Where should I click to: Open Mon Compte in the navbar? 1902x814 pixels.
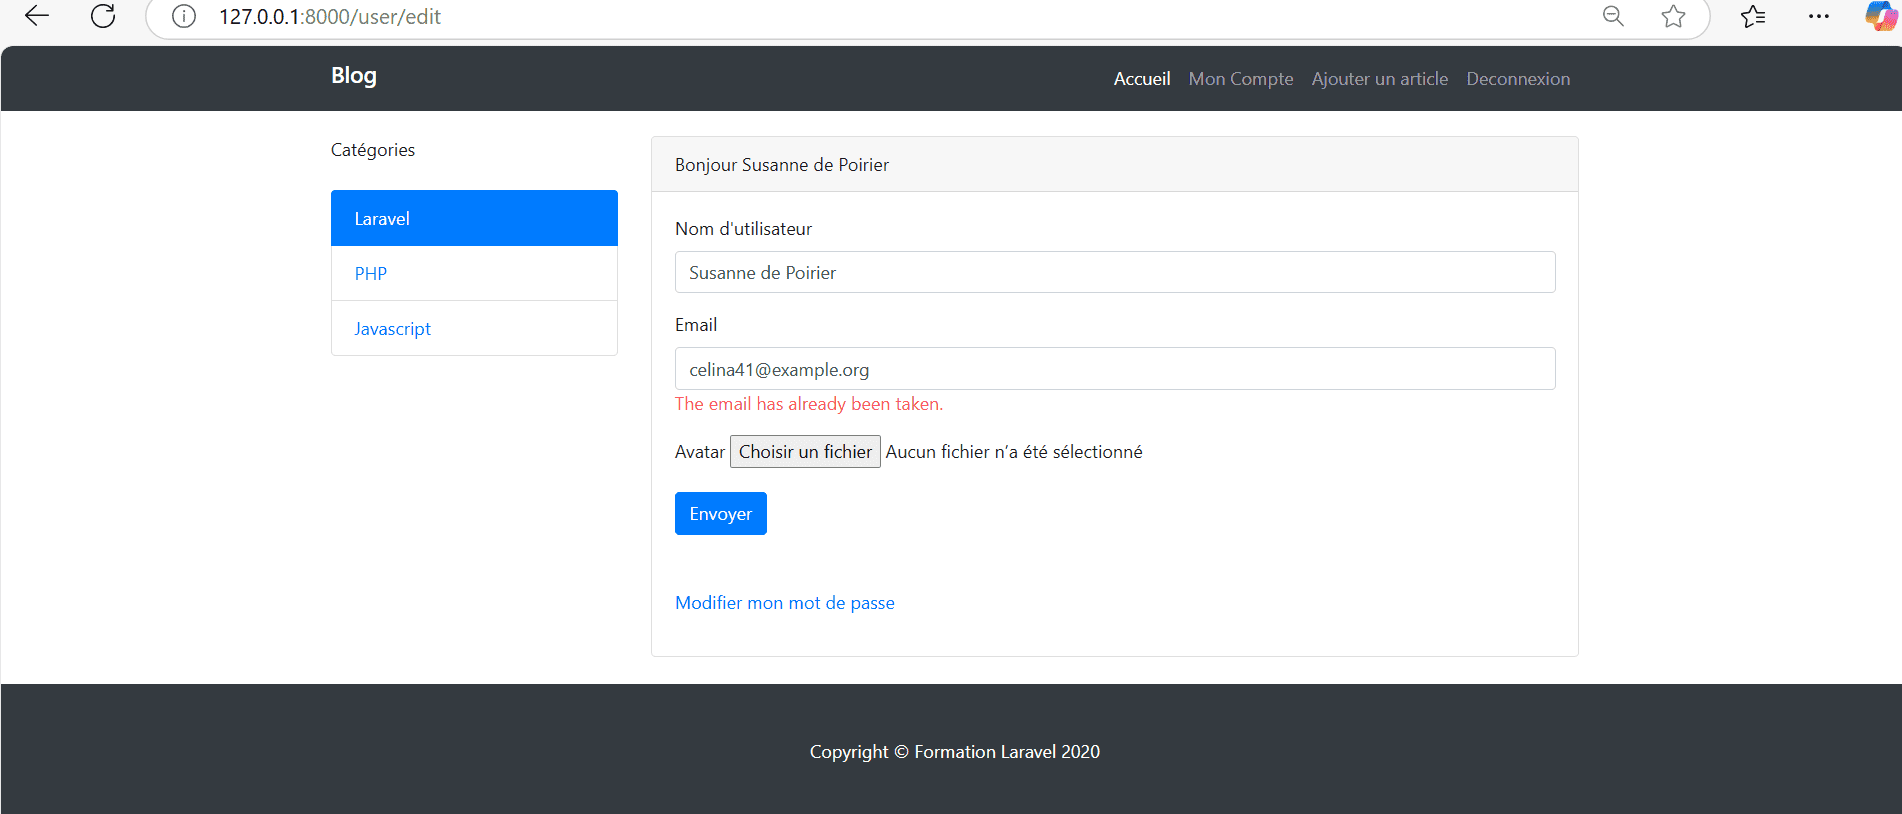point(1241,79)
